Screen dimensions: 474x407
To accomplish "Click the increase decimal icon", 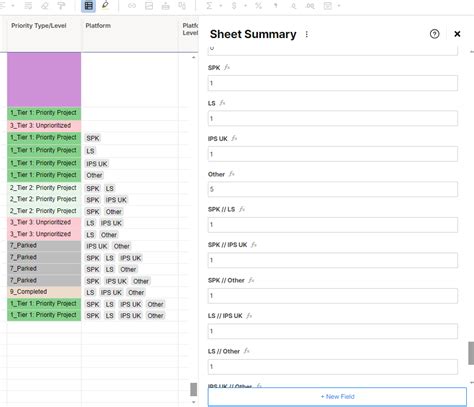I will pos(310,6).
